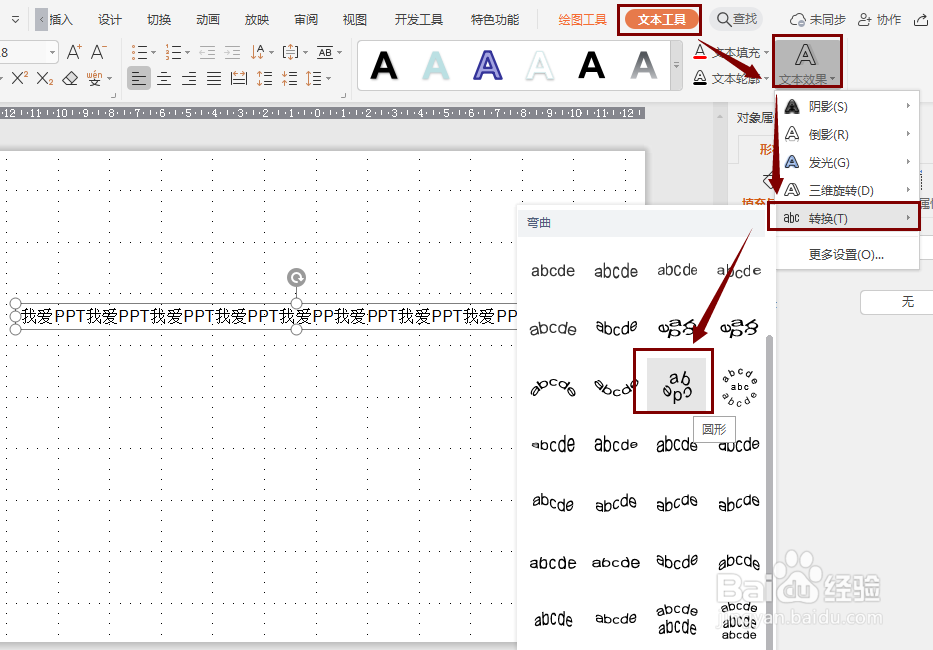Viewport: 933px width, 650px height.
Task: Click the 无 button in side panel
Action: (897, 302)
